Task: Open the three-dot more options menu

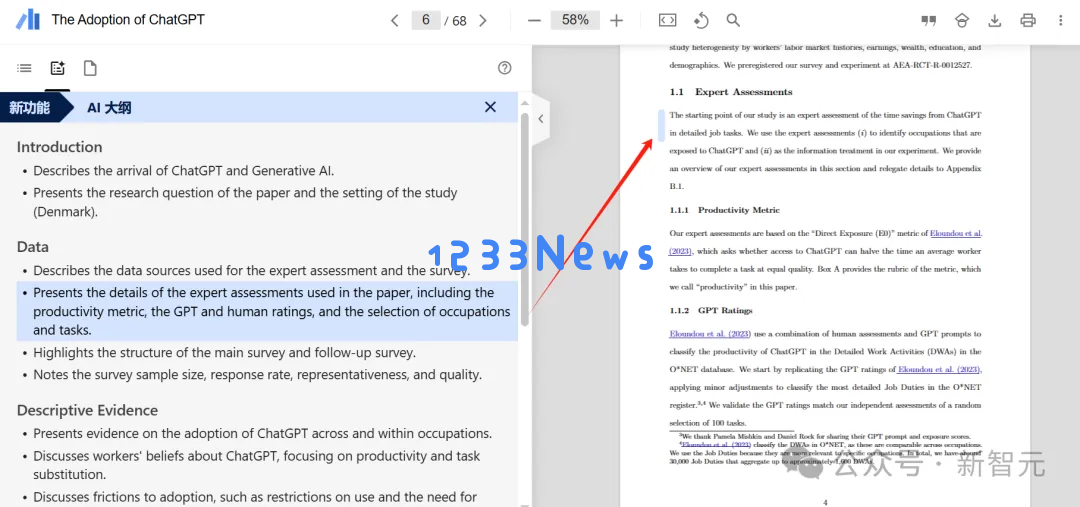Action: click(x=1061, y=21)
